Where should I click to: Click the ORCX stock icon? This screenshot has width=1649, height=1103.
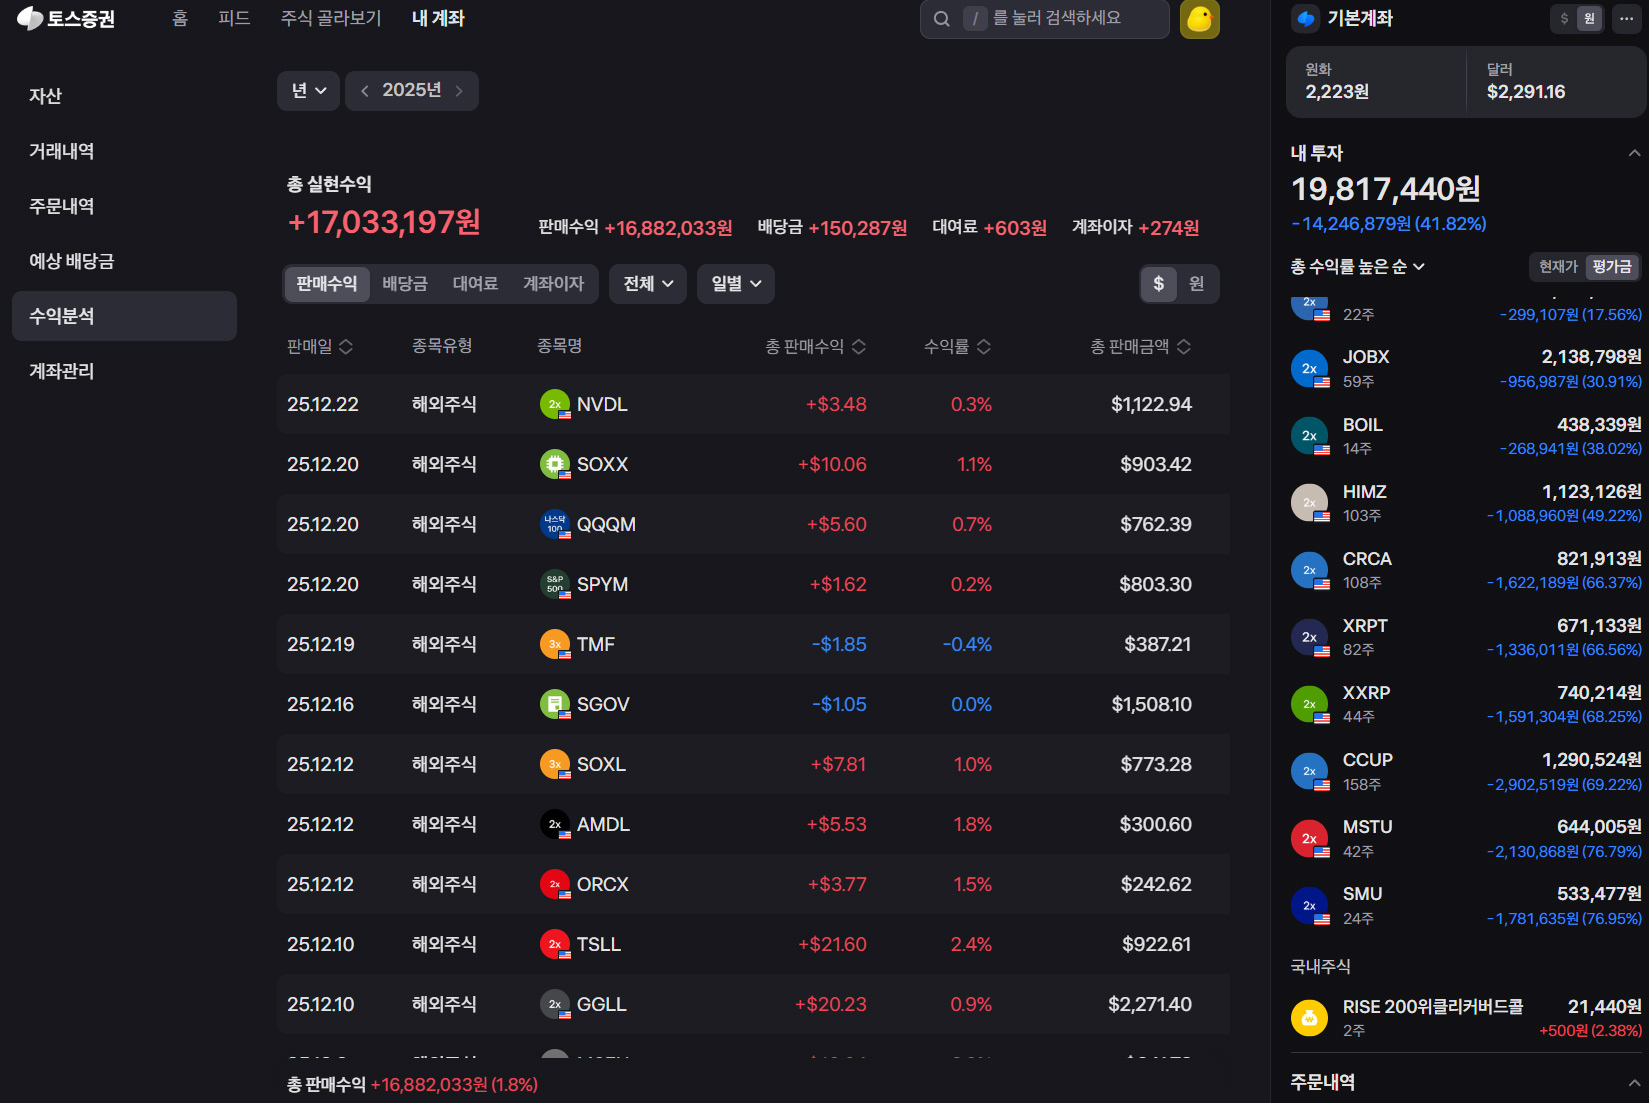pyautogui.click(x=555, y=884)
